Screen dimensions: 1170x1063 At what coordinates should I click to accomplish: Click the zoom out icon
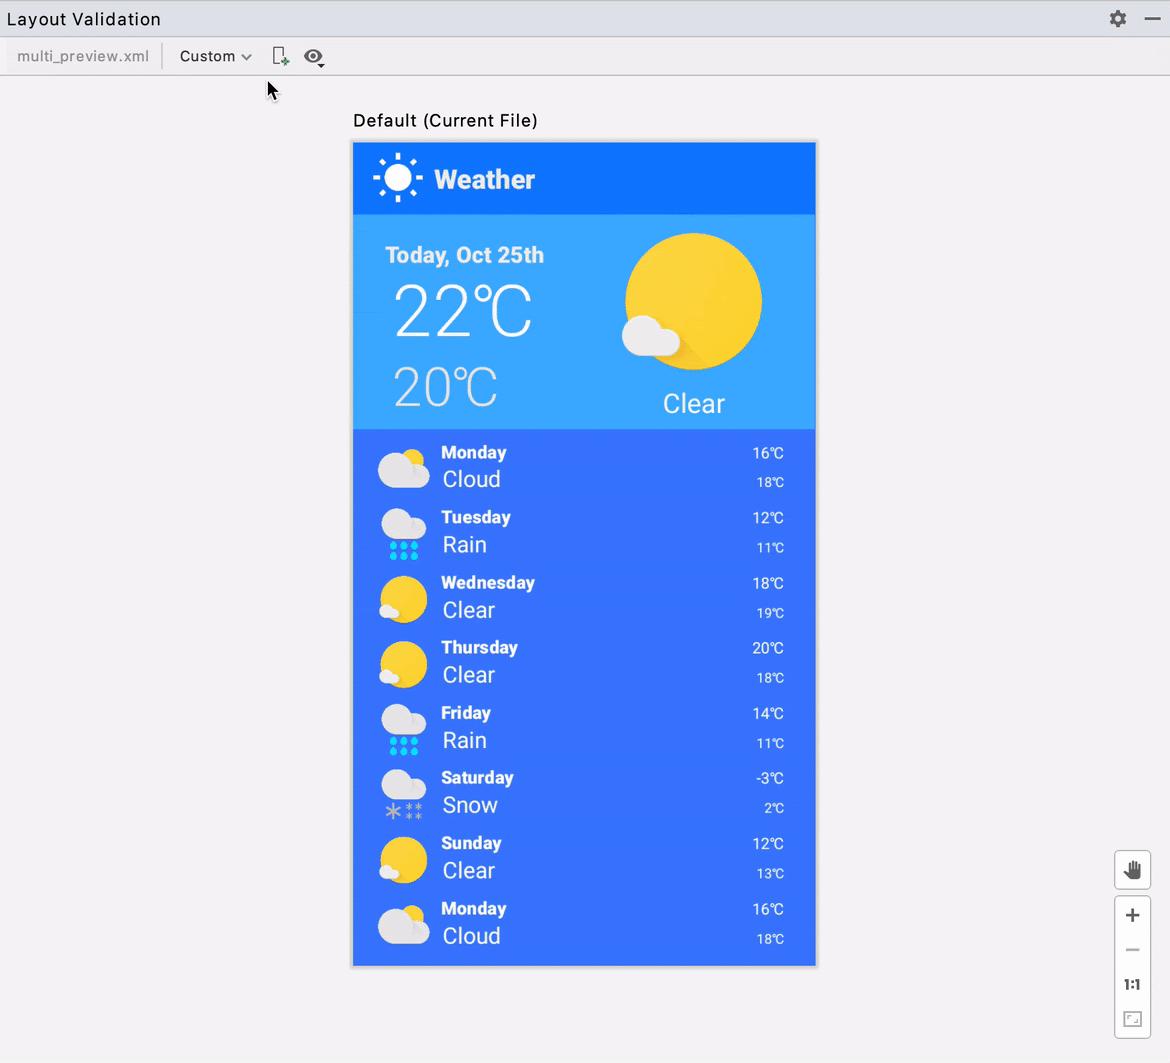[1132, 949]
